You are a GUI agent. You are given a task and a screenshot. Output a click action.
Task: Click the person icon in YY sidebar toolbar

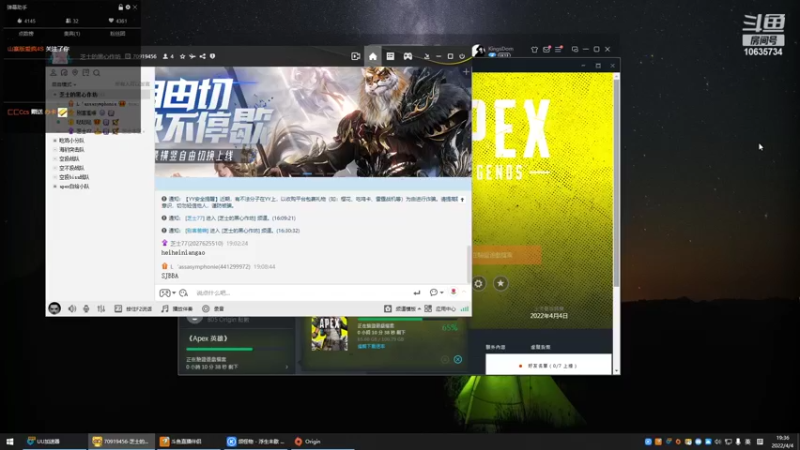(53, 73)
